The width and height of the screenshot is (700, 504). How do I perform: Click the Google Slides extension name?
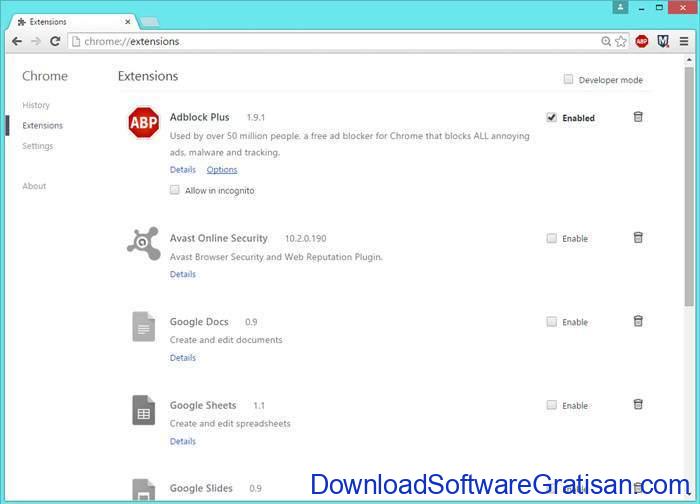click(201, 488)
